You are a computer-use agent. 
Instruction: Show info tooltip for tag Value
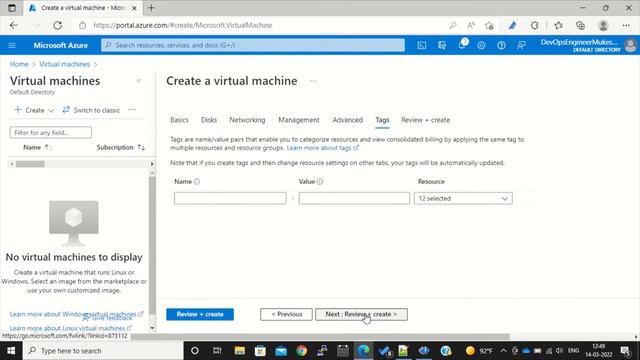320,182
